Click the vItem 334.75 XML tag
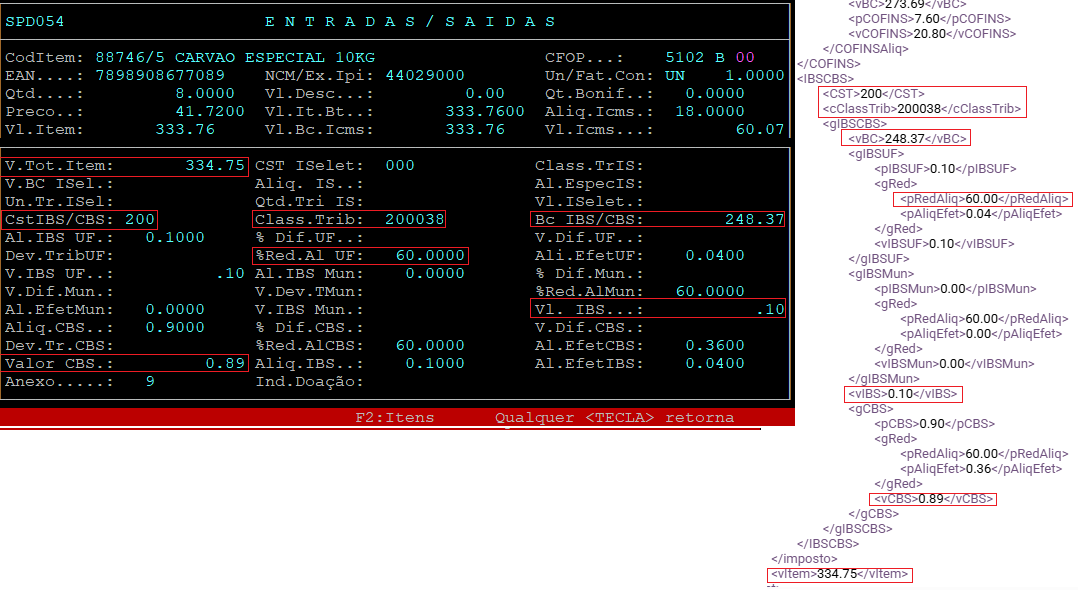 tap(839, 574)
